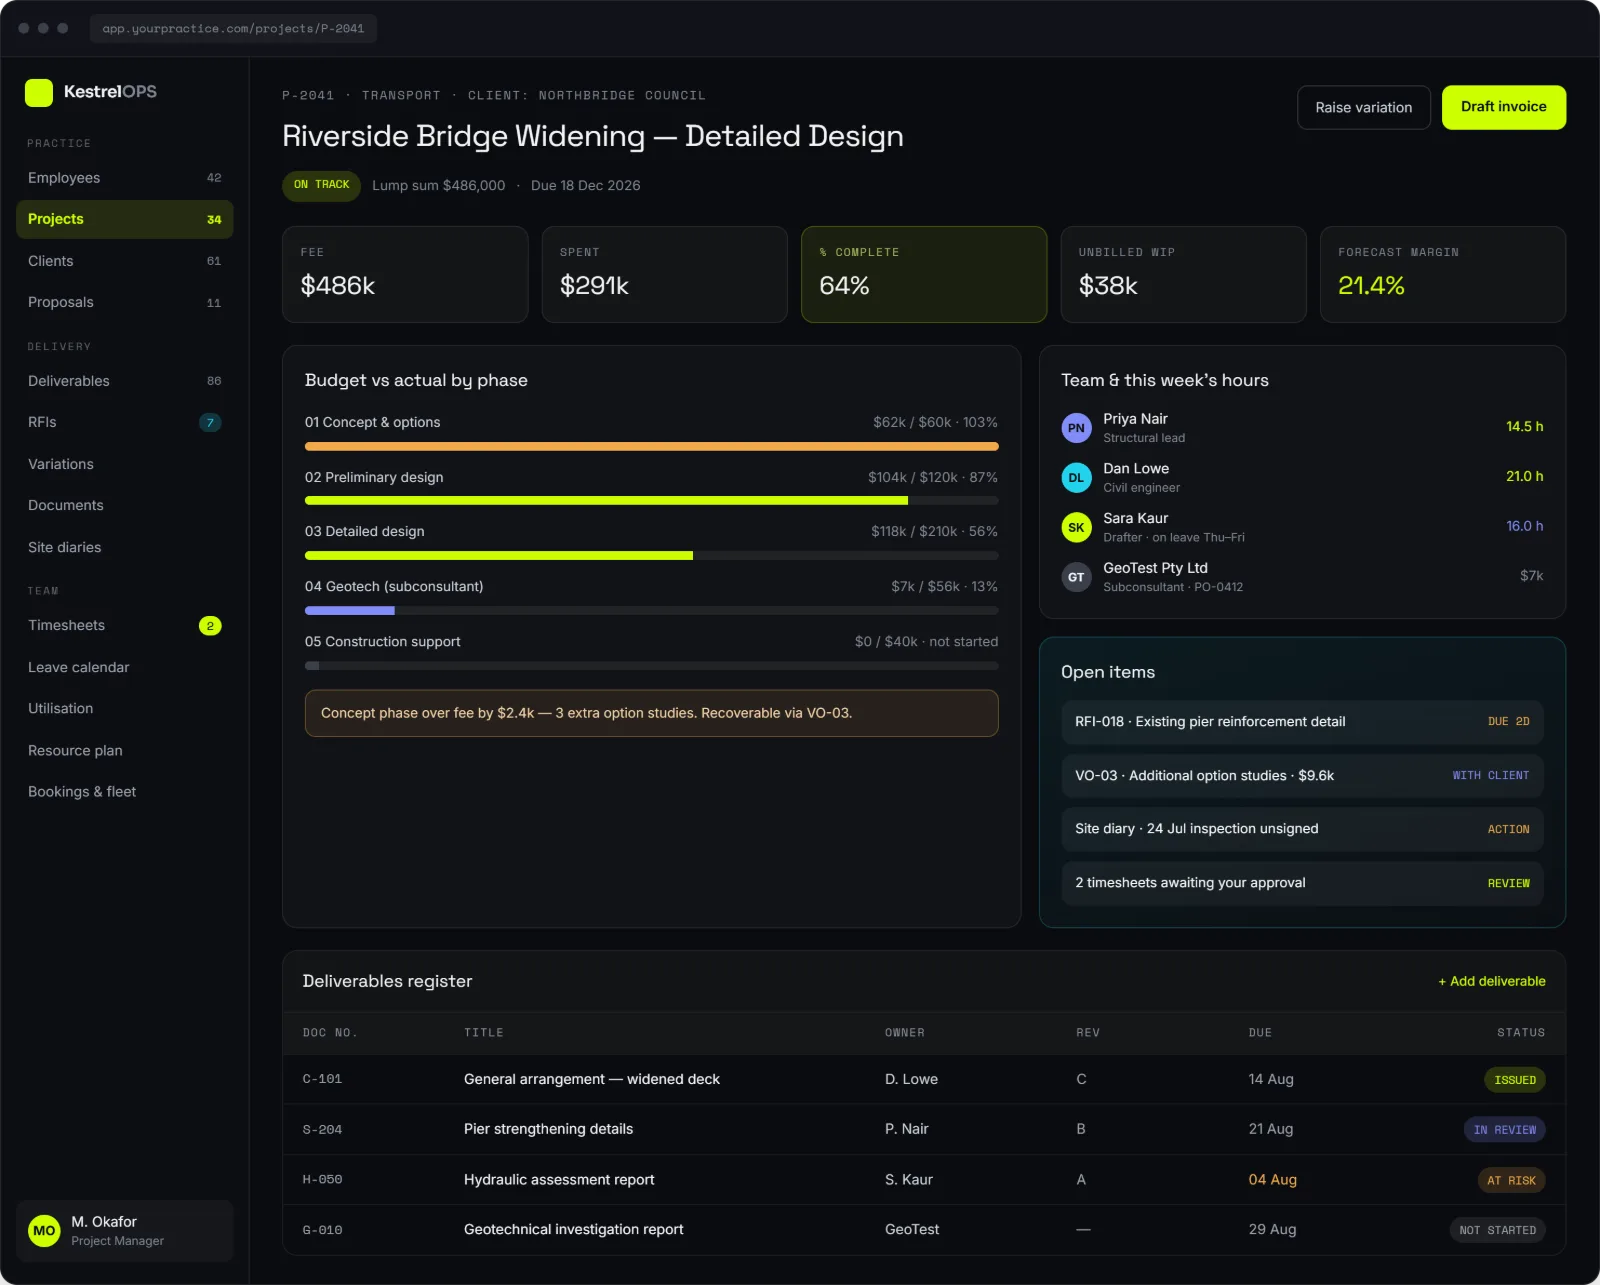Viewport: 1600px width, 1285px height.
Task: Go to Timesheets
Action: pos(124,625)
